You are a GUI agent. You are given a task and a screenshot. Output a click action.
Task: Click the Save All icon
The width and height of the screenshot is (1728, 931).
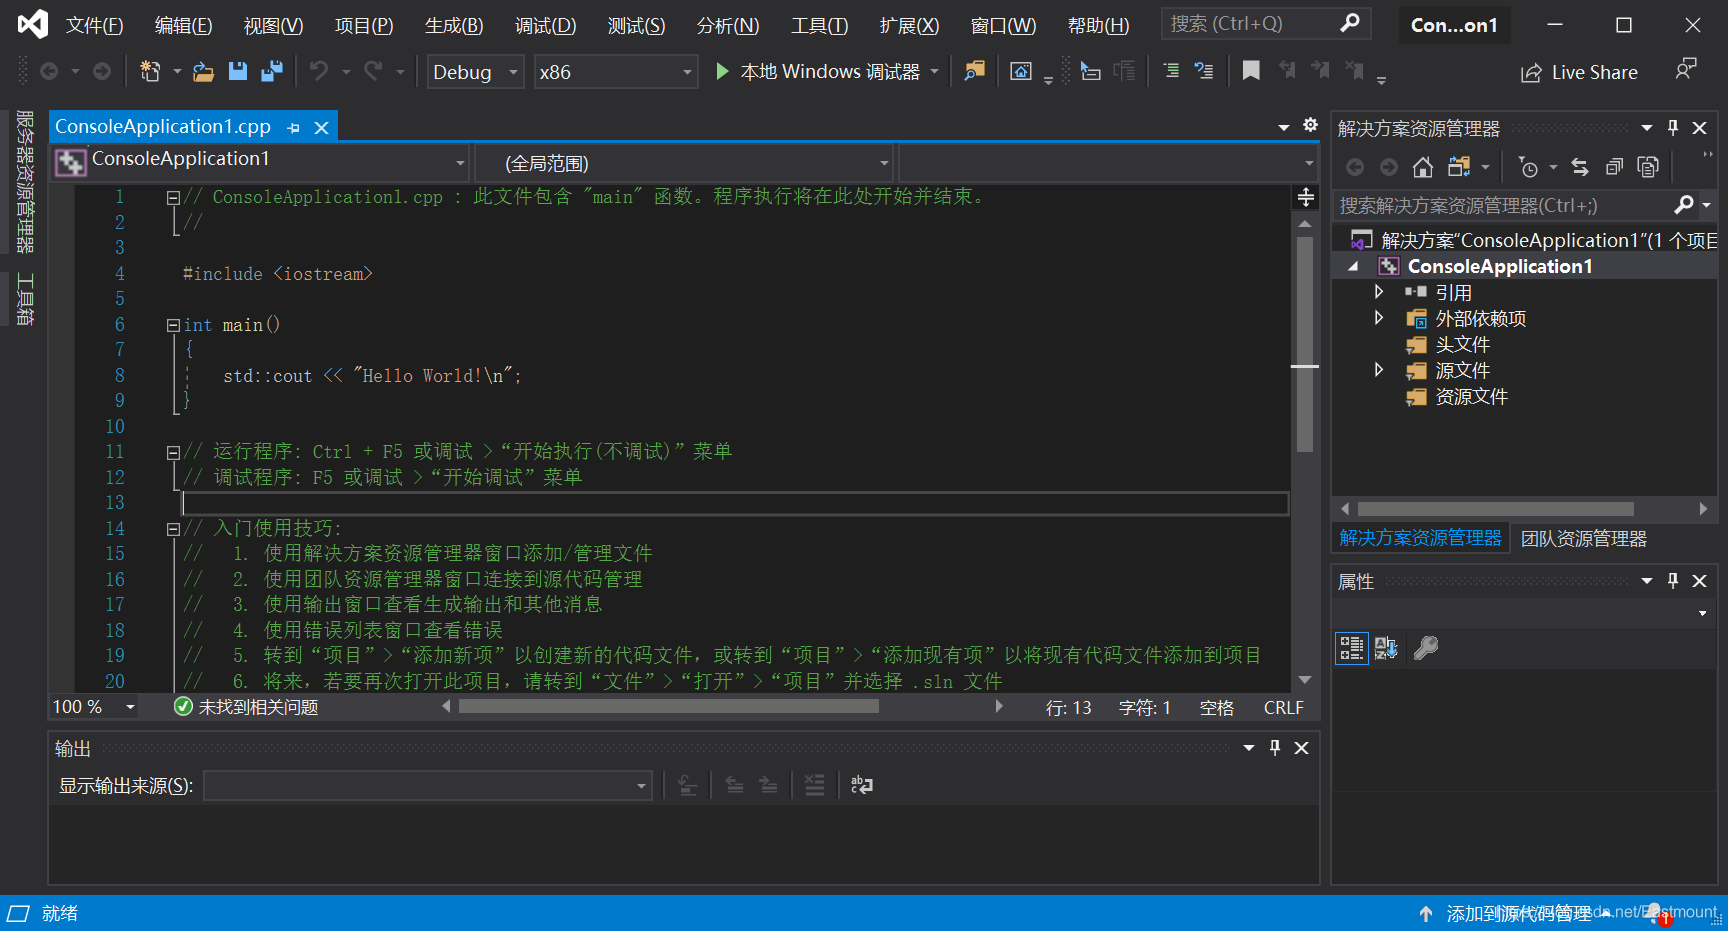pyautogui.click(x=271, y=71)
